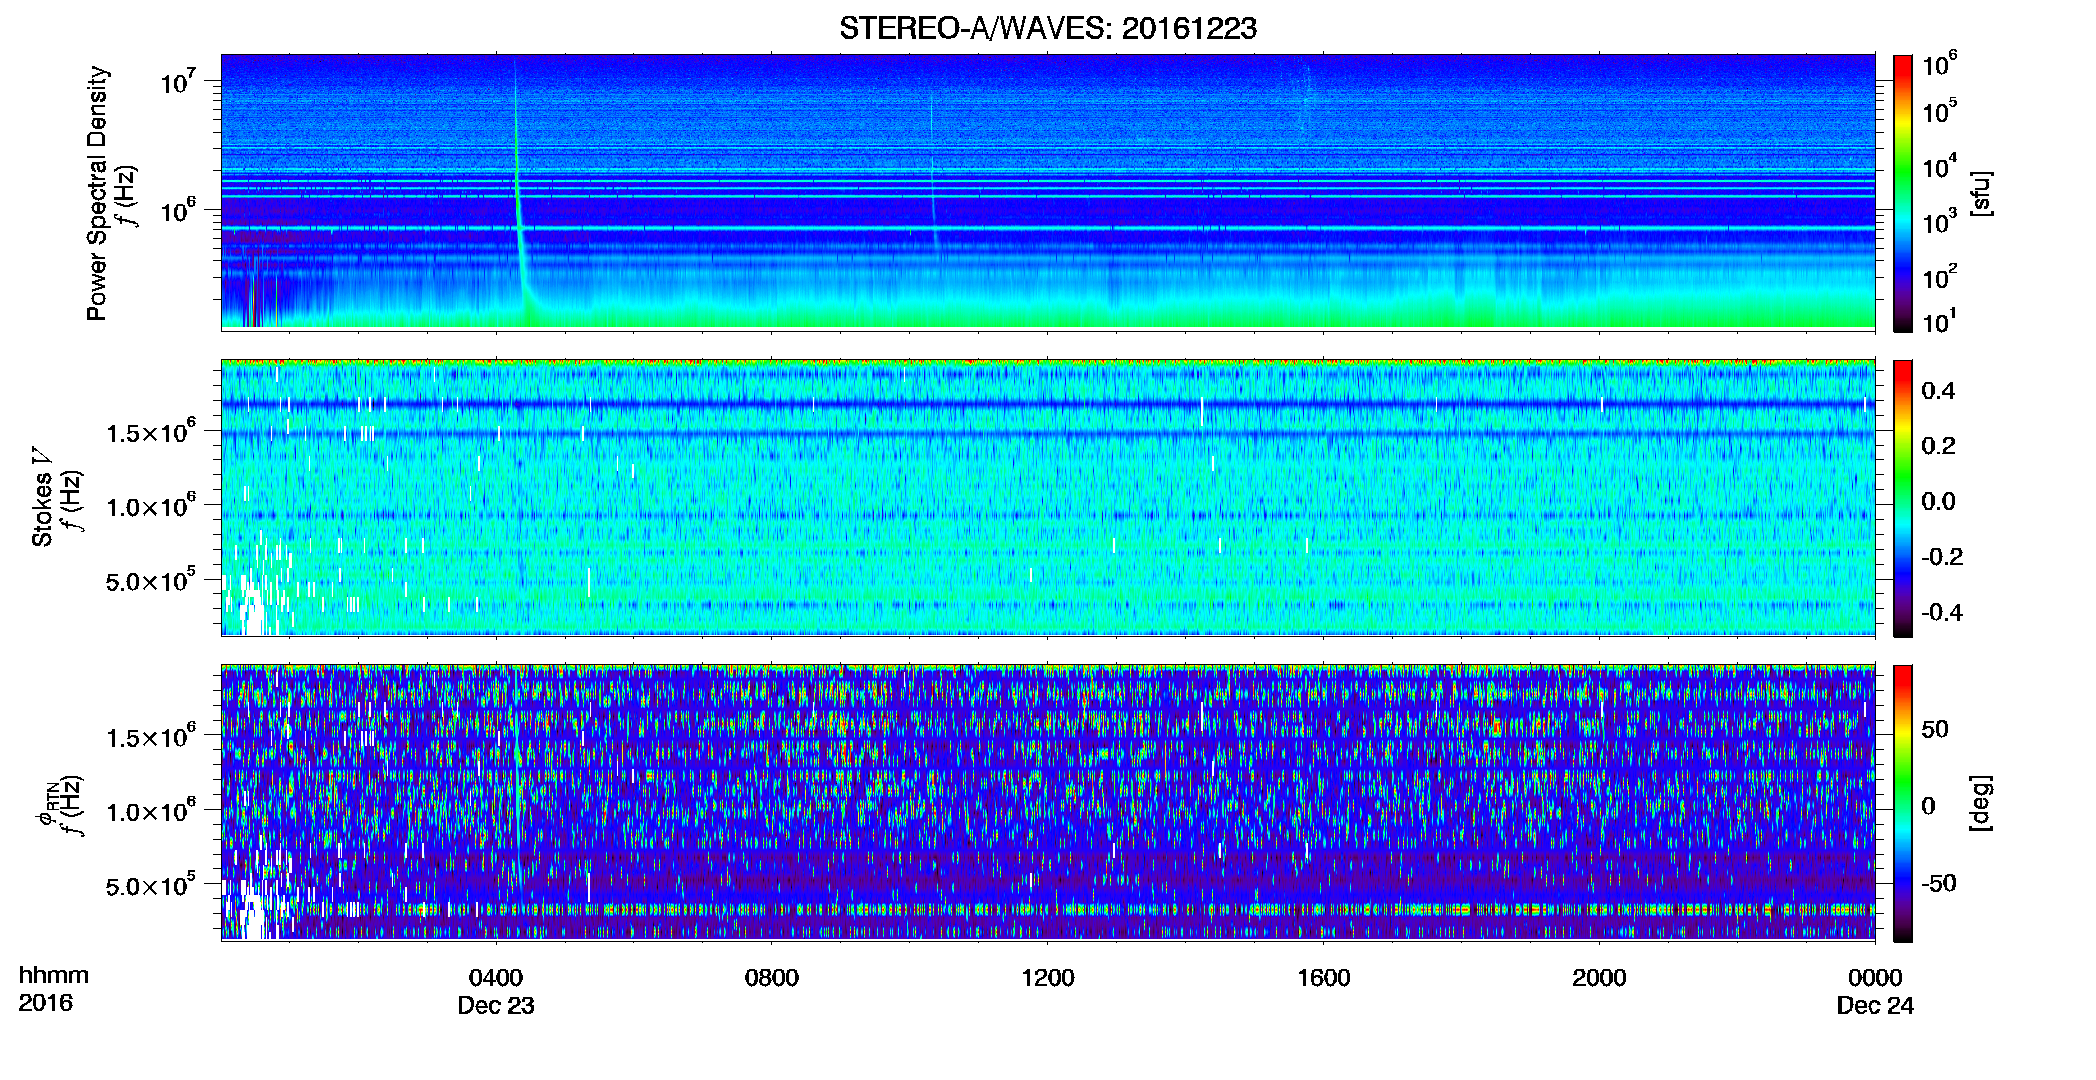2096x1080 pixels.
Task: Select the 0800 time tick label
Action: pos(772,978)
